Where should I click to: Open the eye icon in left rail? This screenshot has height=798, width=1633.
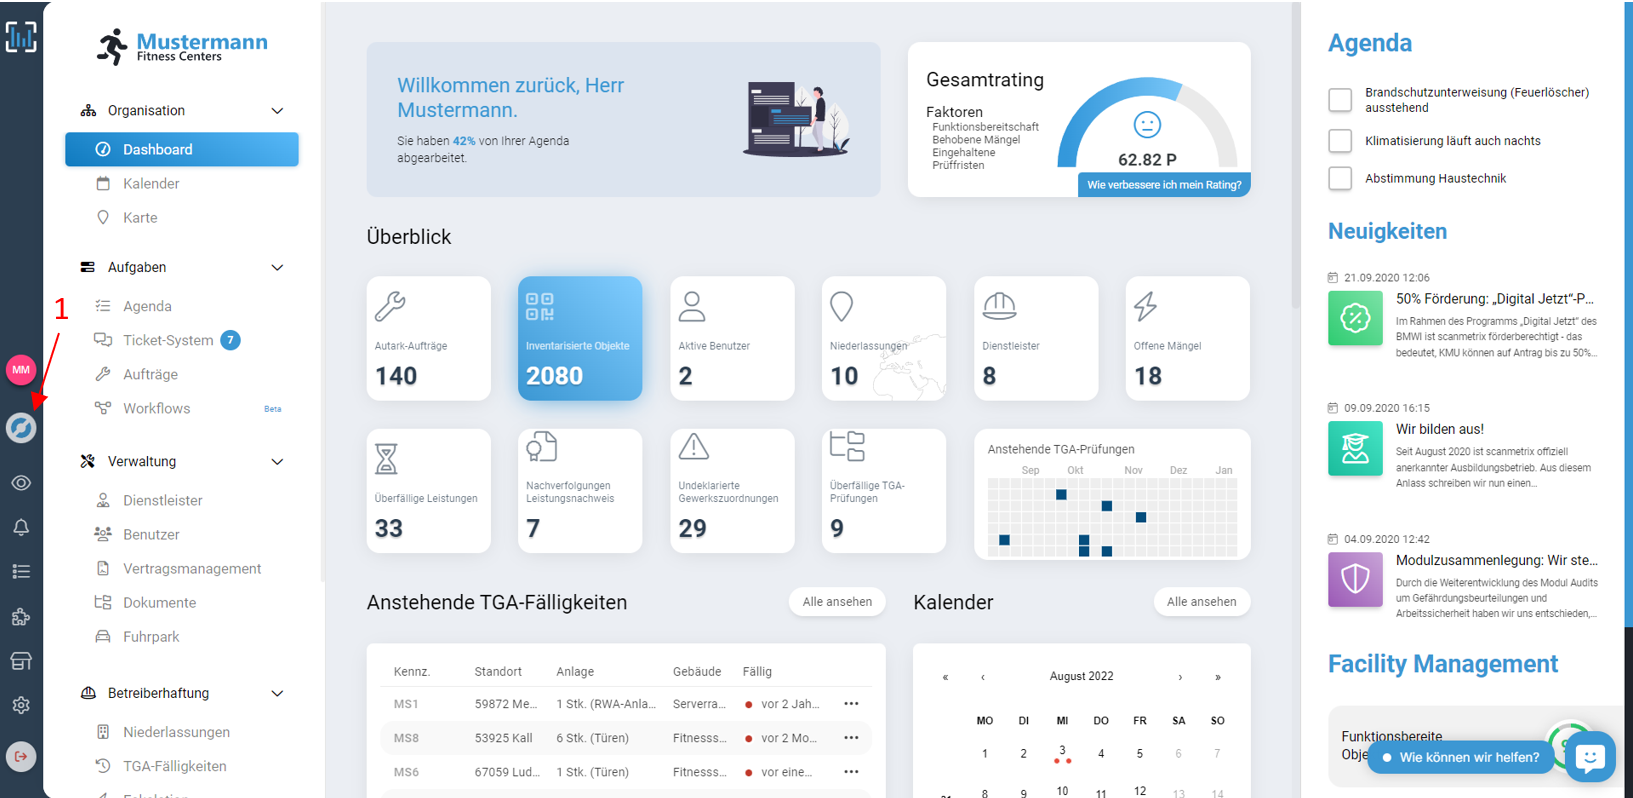(21, 483)
